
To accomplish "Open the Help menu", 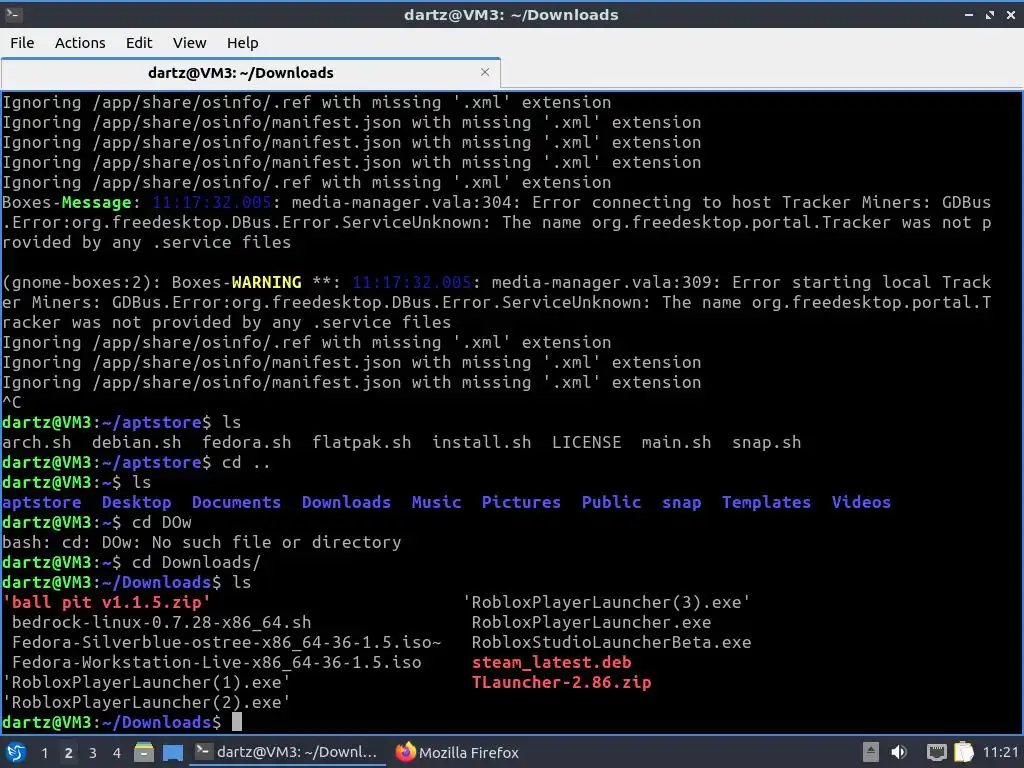I will pyautogui.click(x=242, y=43).
